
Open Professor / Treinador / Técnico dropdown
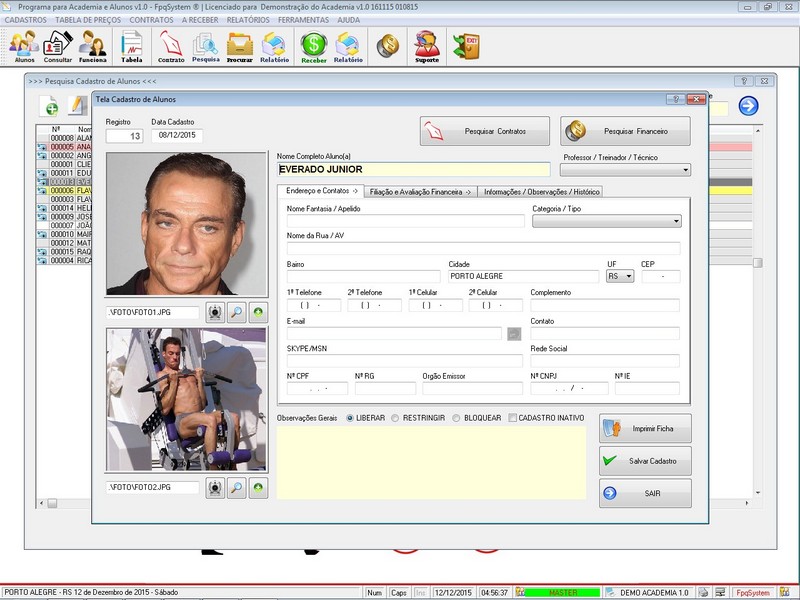(x=625, y=170)
